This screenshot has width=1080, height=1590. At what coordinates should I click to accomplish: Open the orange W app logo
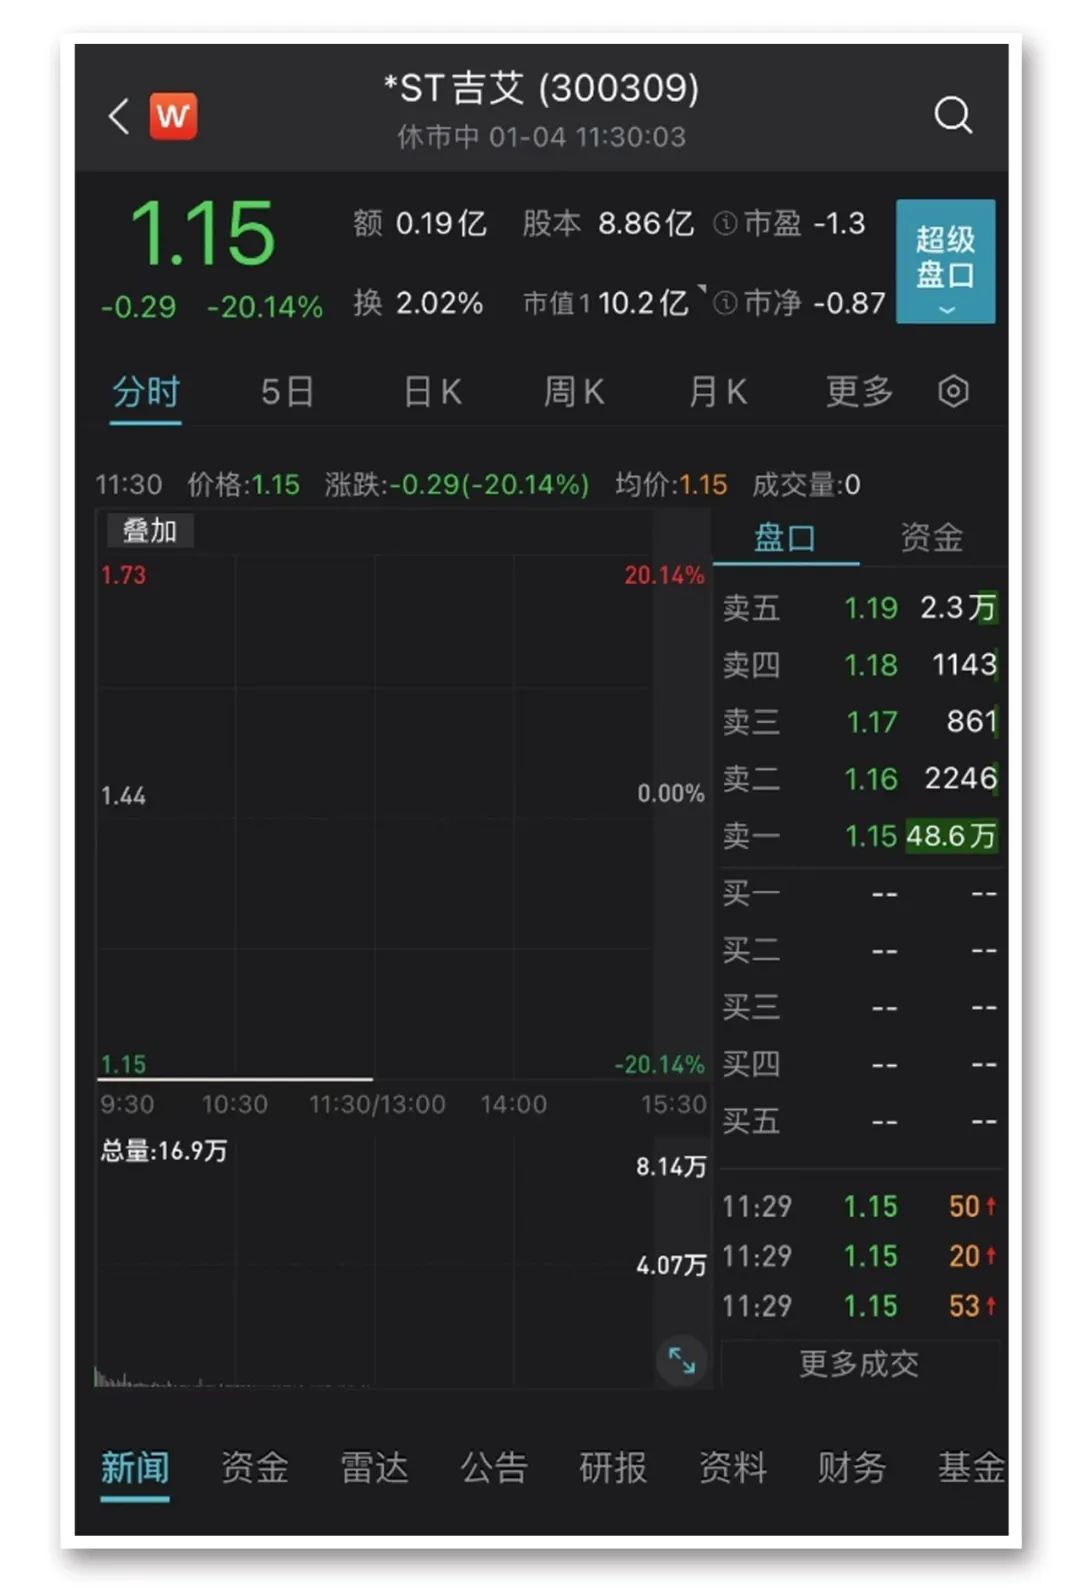point(173,116)
